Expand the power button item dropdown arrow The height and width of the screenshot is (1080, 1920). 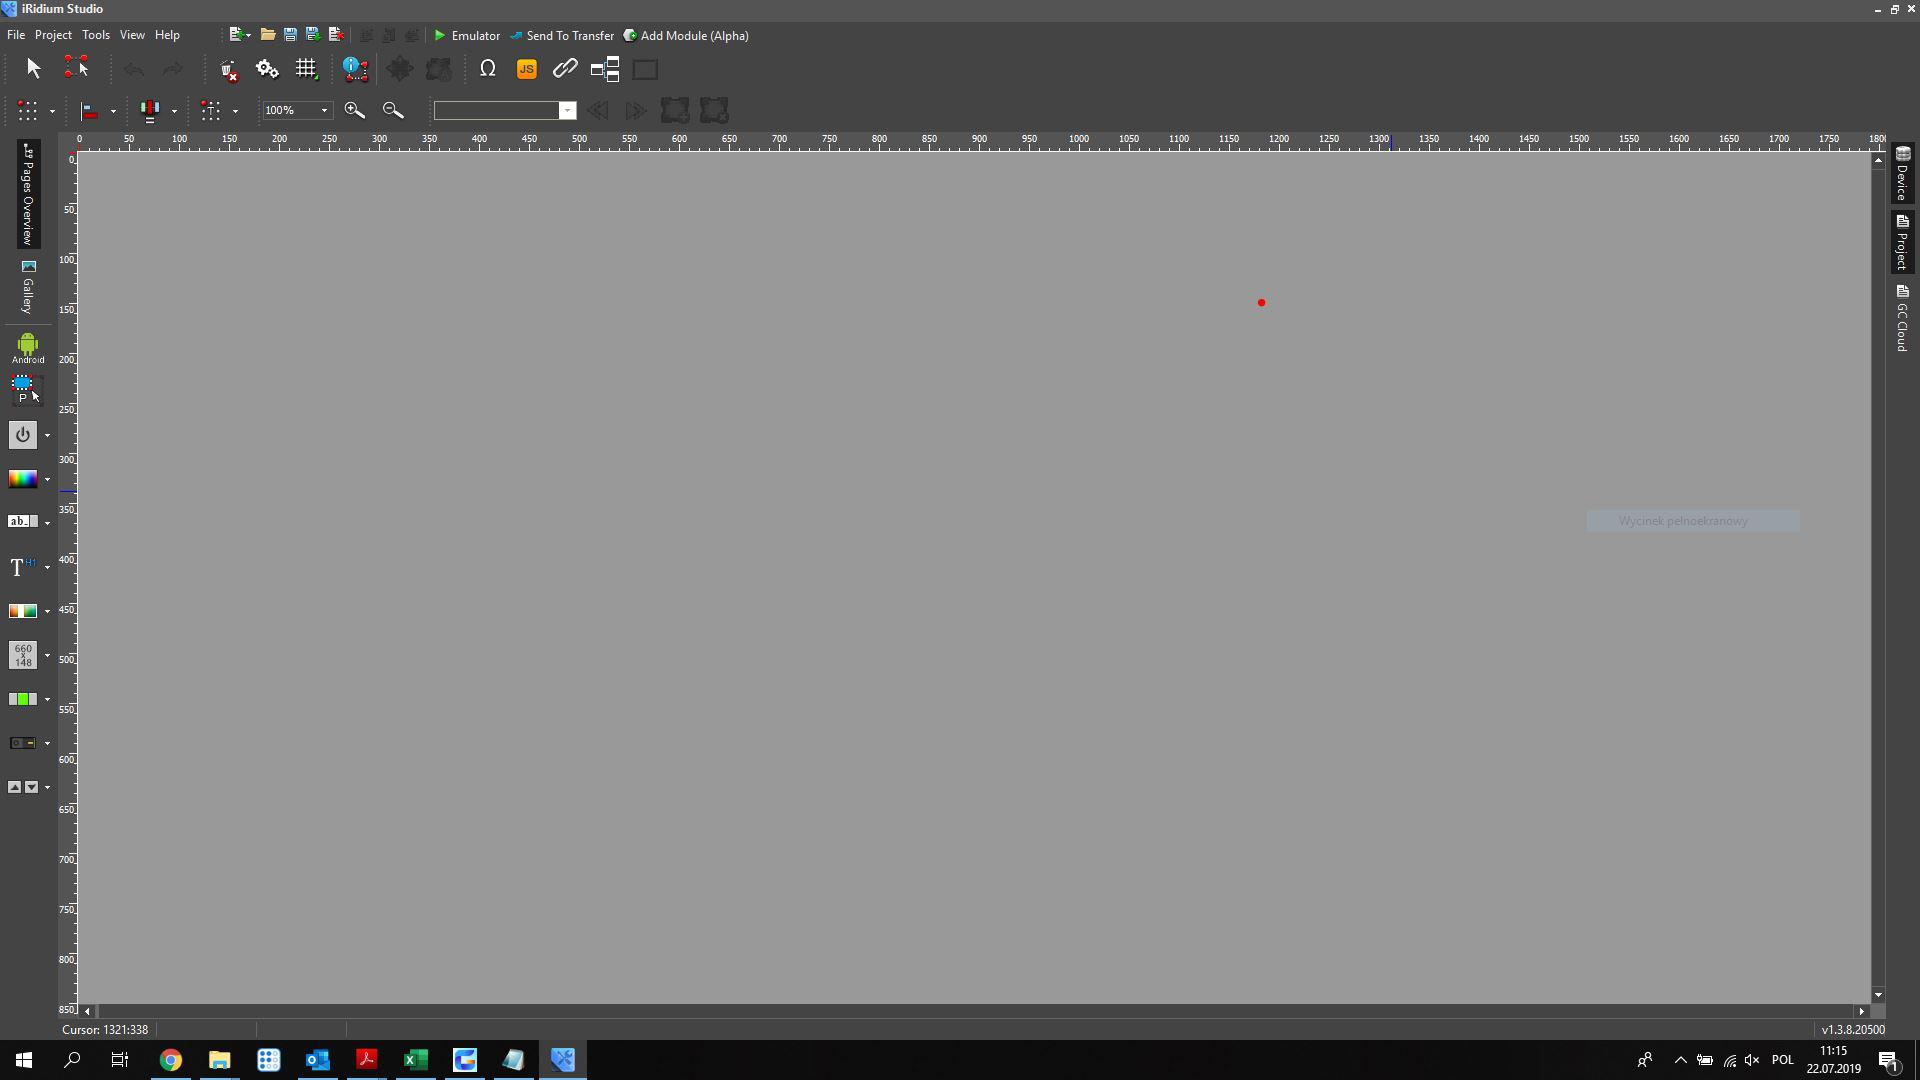click(47, 435)
